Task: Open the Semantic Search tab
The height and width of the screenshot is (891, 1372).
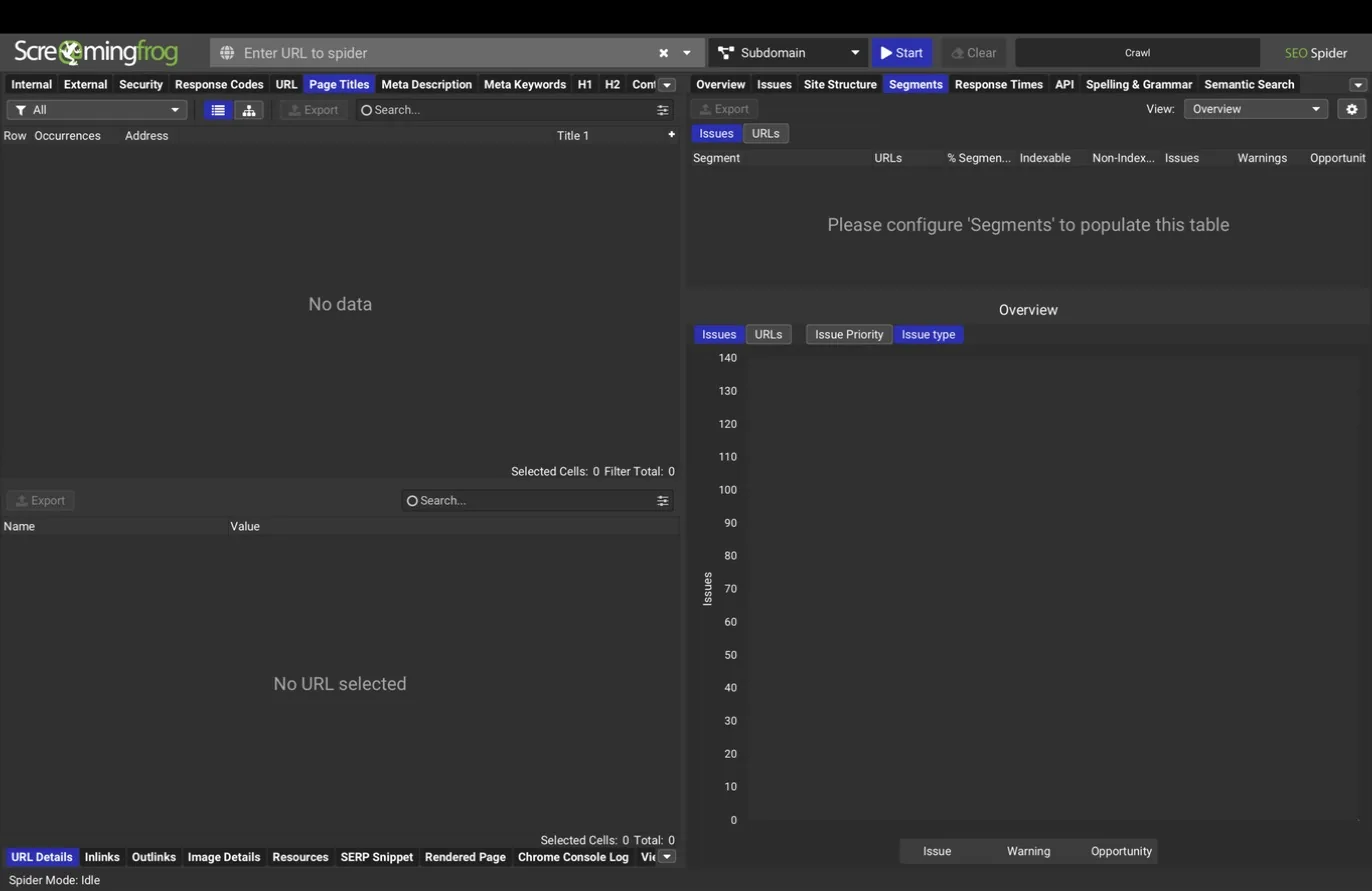Action: (1249, 85)
